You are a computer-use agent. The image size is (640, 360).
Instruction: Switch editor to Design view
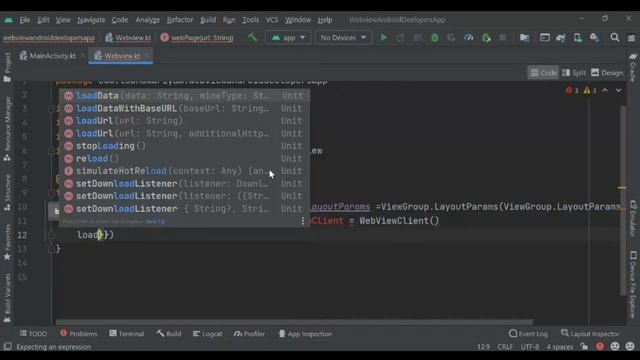coord(607,73)
